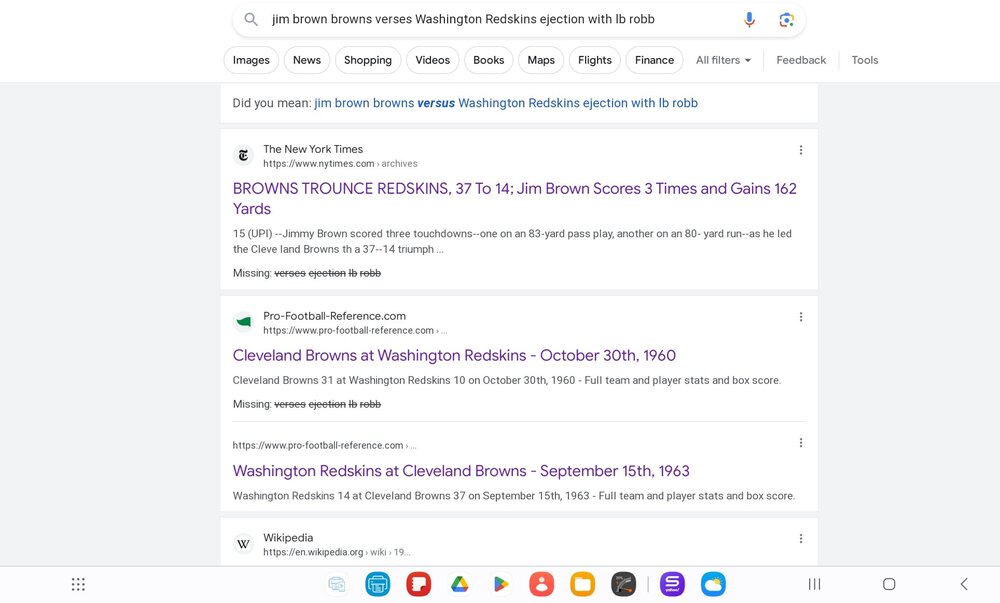Click pro-football-reference URL above 1963 result

pyautogui.click(x=324, y=446)
